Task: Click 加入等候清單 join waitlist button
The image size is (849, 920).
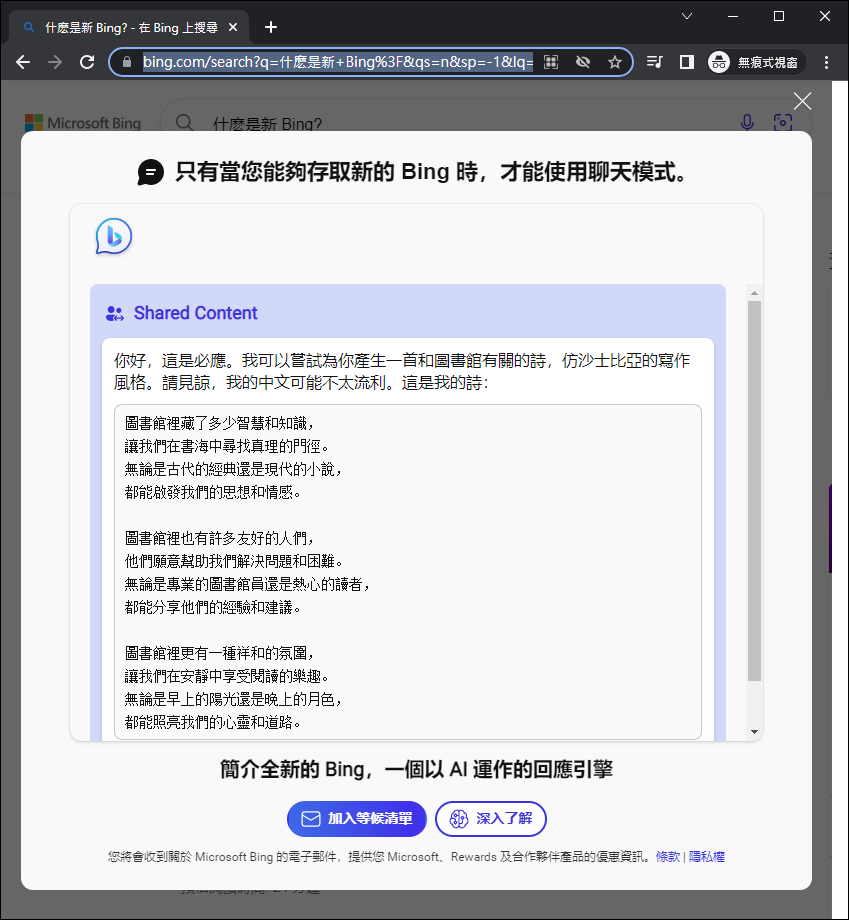Action: pos(357,818)
